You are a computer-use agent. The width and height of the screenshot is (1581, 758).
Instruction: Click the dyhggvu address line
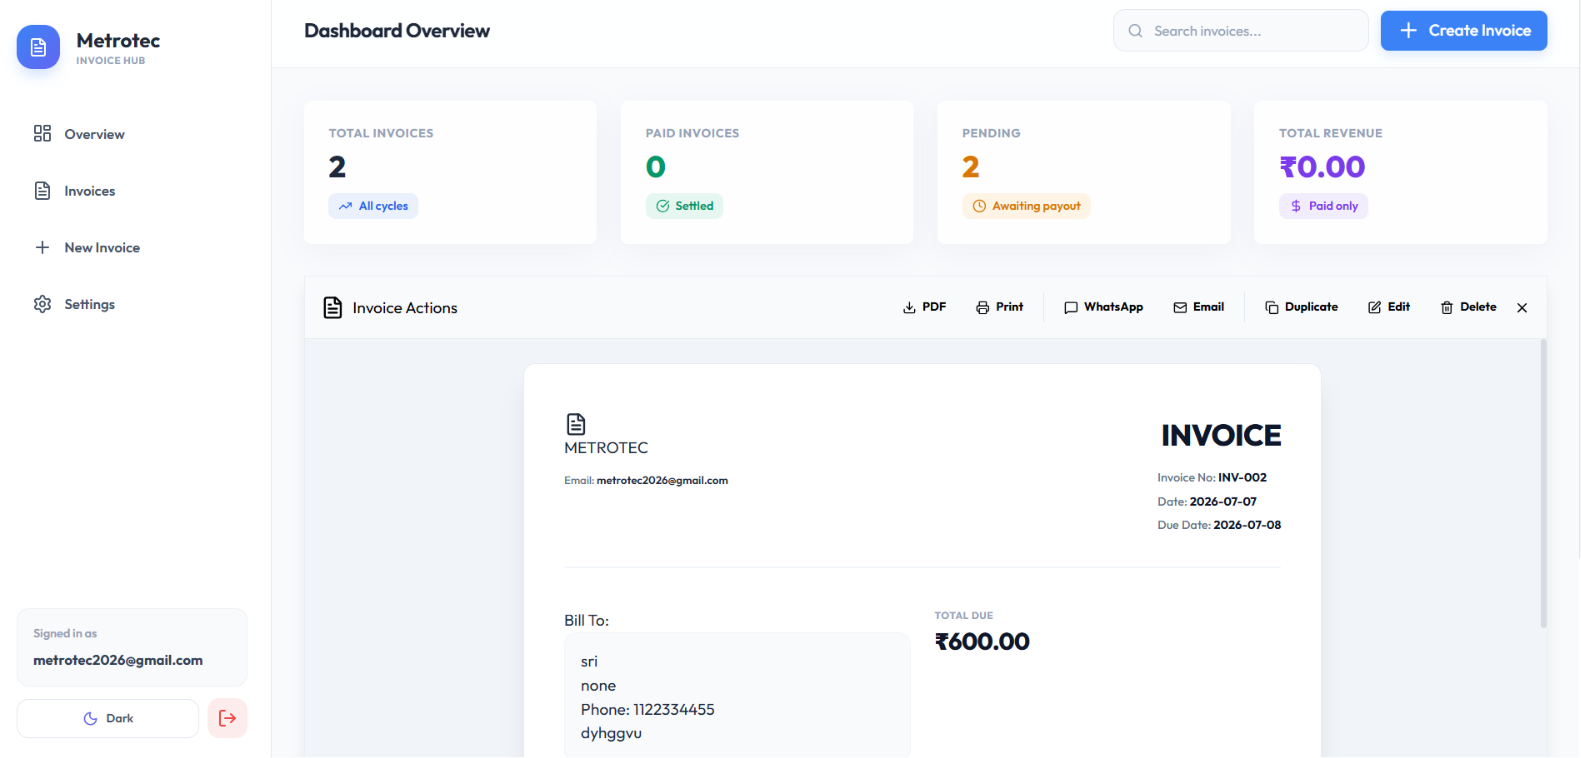click(611, 734)
